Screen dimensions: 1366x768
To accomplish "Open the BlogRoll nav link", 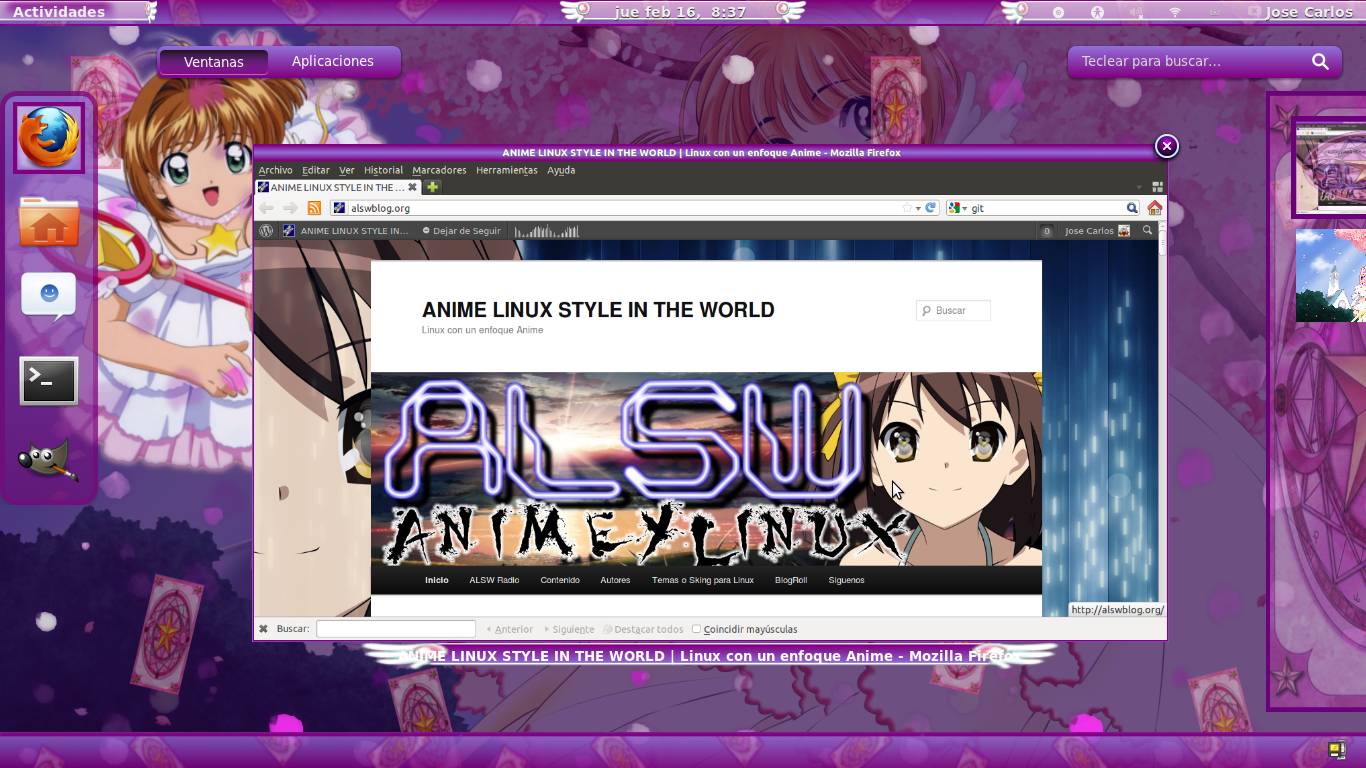I will pos(791,580).
